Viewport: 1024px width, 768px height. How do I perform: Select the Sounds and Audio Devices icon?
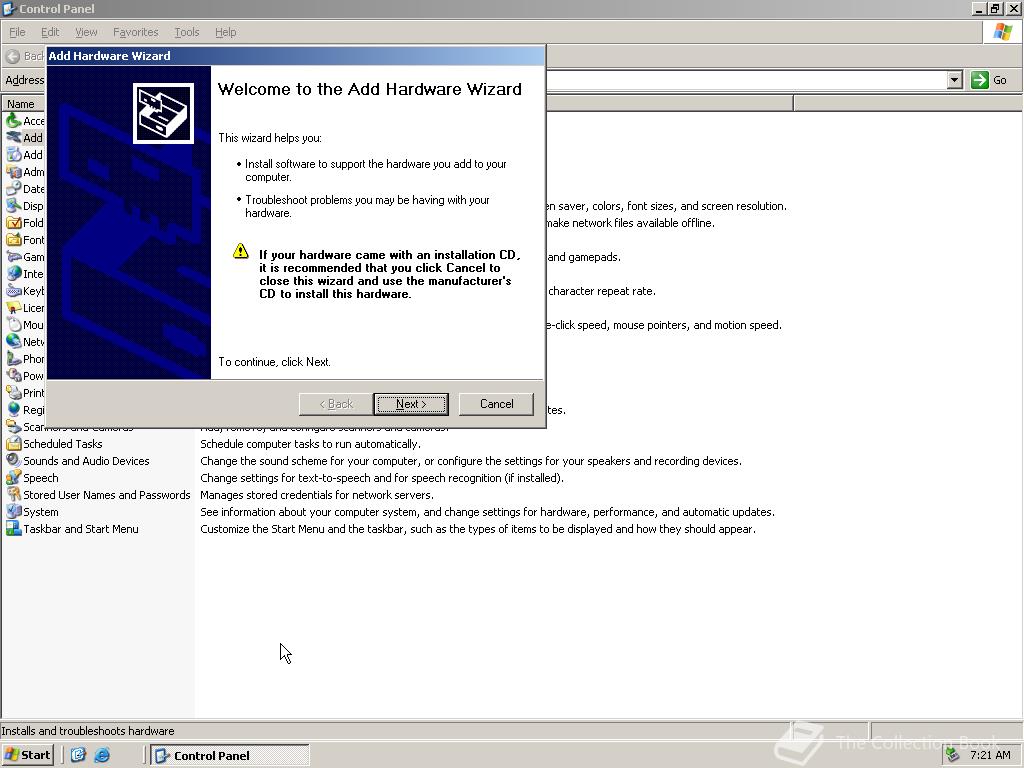tap(14, 460)
